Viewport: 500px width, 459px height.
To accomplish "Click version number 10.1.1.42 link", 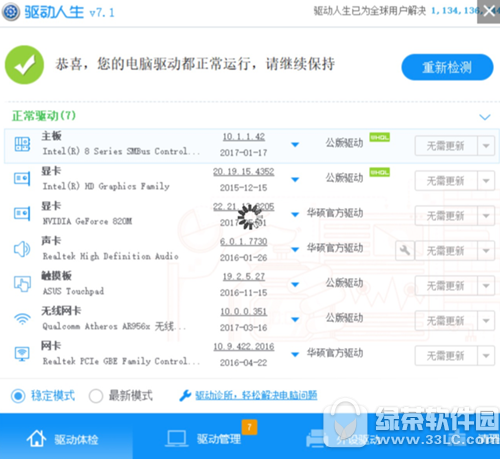I will (x=244, y=137).
